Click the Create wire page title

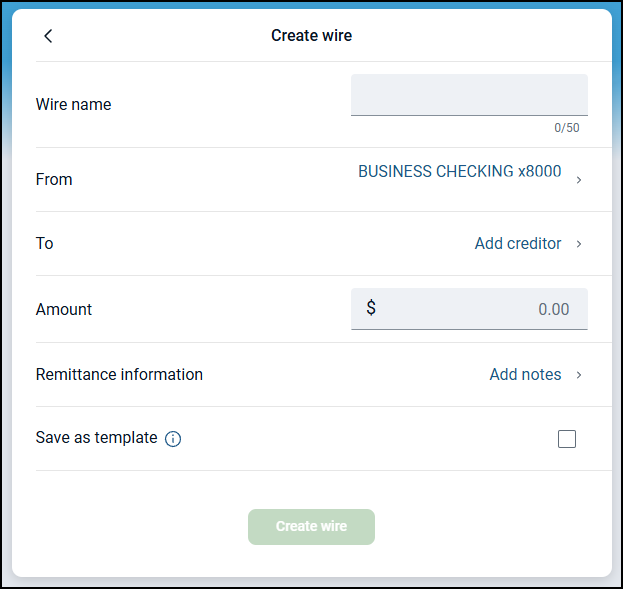pos(311,36)
